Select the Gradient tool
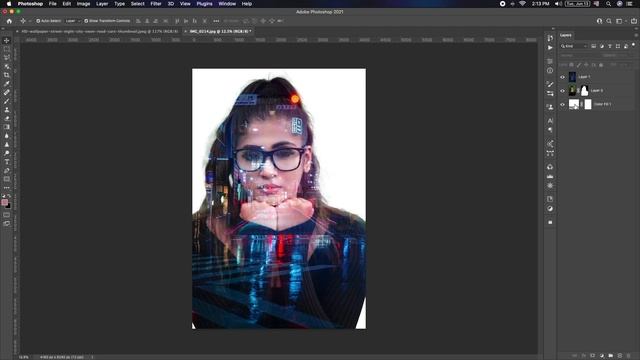 tap(7, 127)
